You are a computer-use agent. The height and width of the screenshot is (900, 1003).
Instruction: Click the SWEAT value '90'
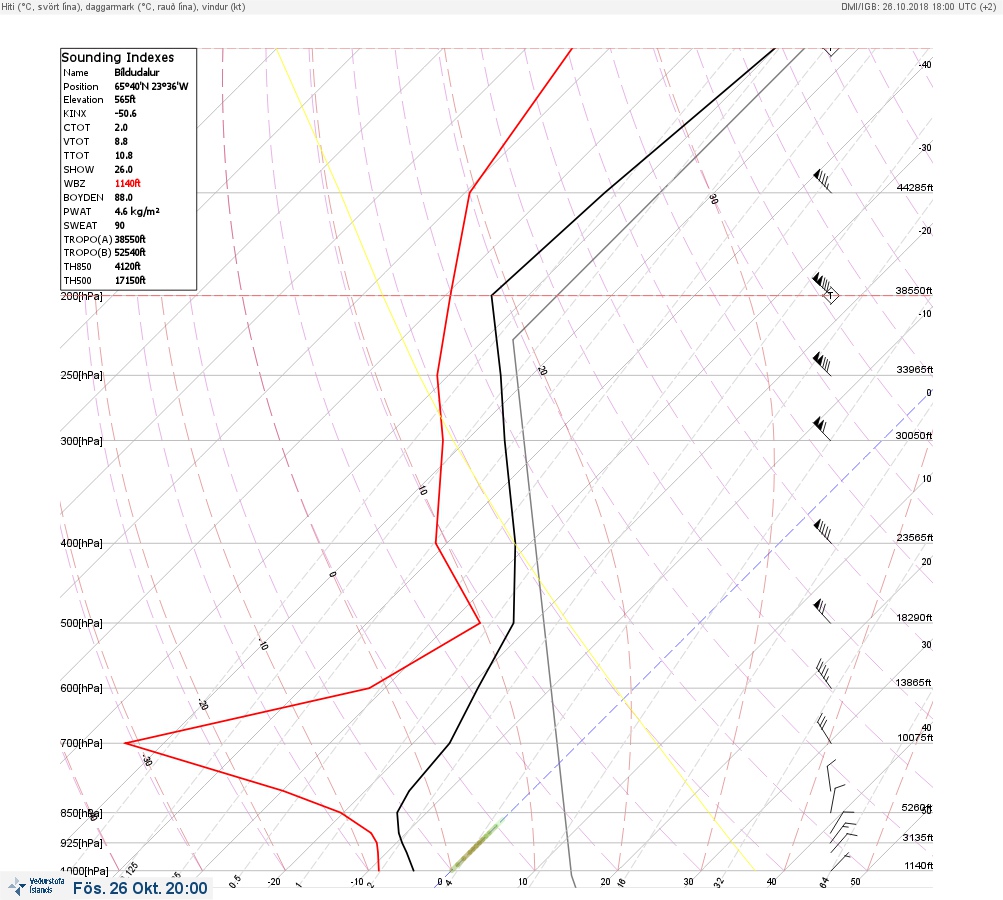point(120,226)
